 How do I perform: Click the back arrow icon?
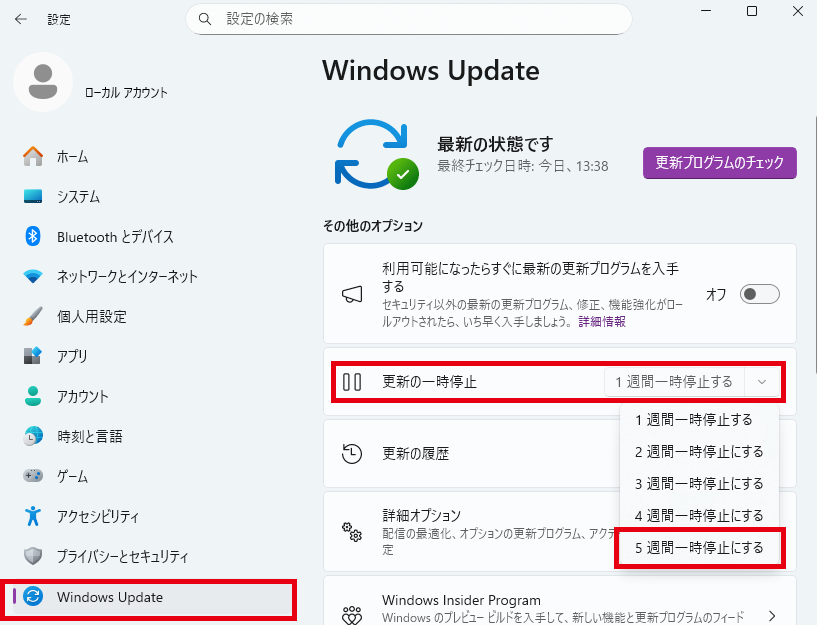(21, 19)
